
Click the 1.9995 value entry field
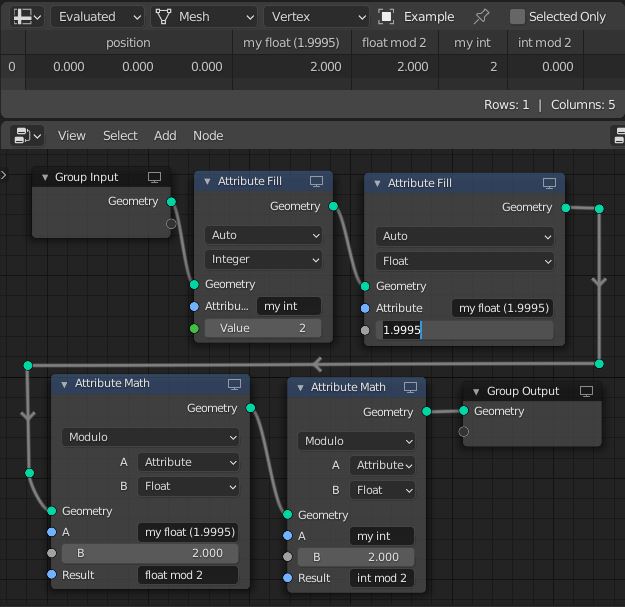click(464, 330)
